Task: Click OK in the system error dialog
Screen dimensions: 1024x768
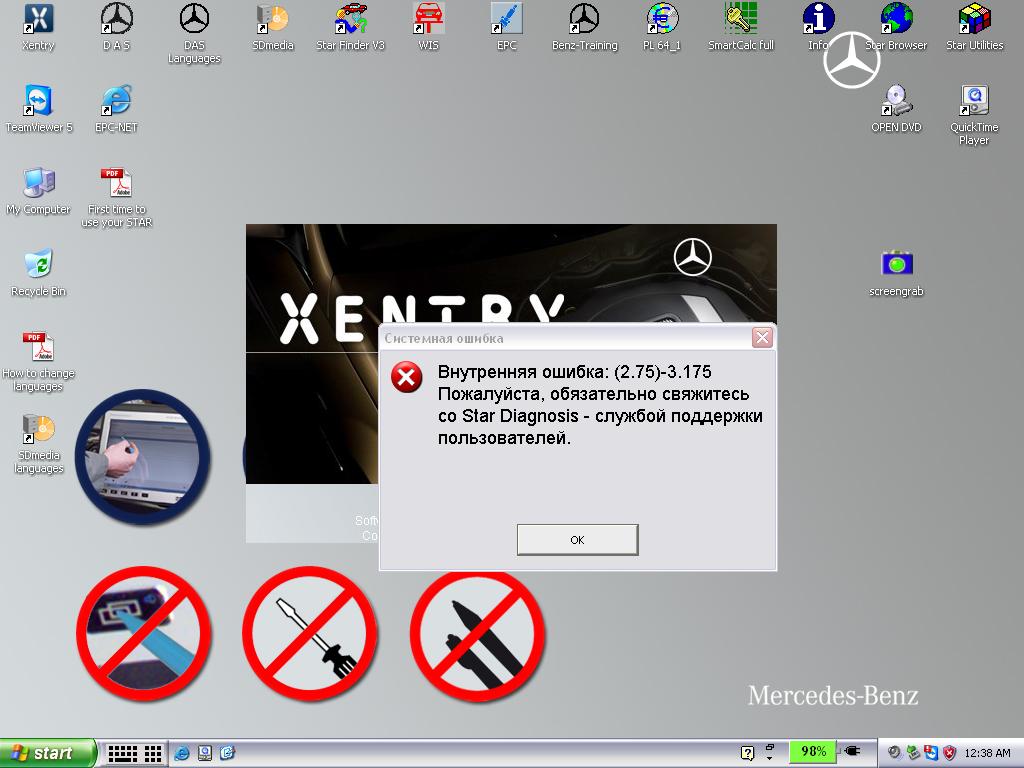Action: [577, 540]
